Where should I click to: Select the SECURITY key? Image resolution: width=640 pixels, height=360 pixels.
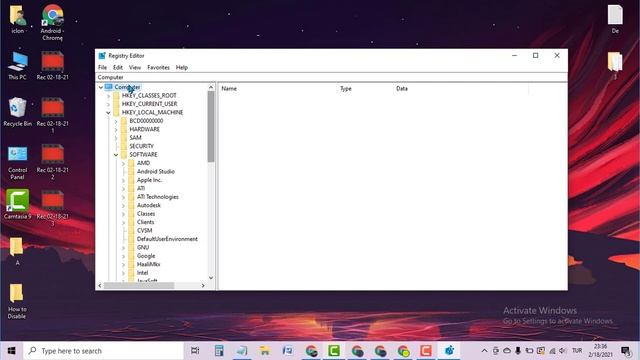(x=142, y=146)
